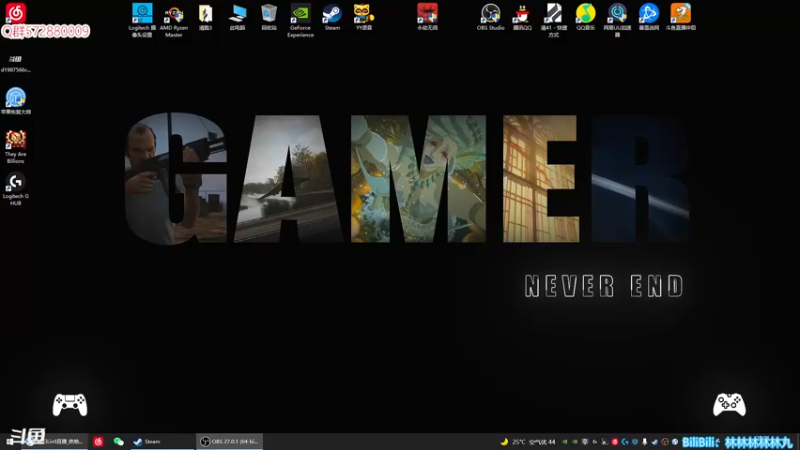Launch the Steam desktop shortcut
The image size is (800, 450).
332,17
